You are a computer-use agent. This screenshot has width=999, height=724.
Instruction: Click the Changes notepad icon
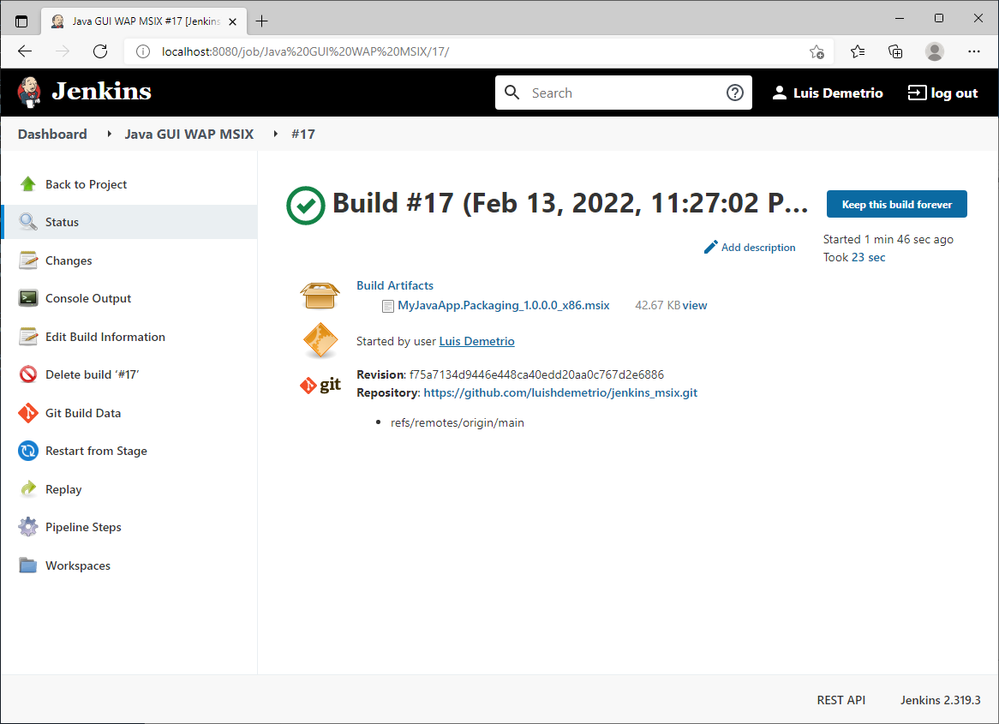pyautogui.click(x=28, y=260)
